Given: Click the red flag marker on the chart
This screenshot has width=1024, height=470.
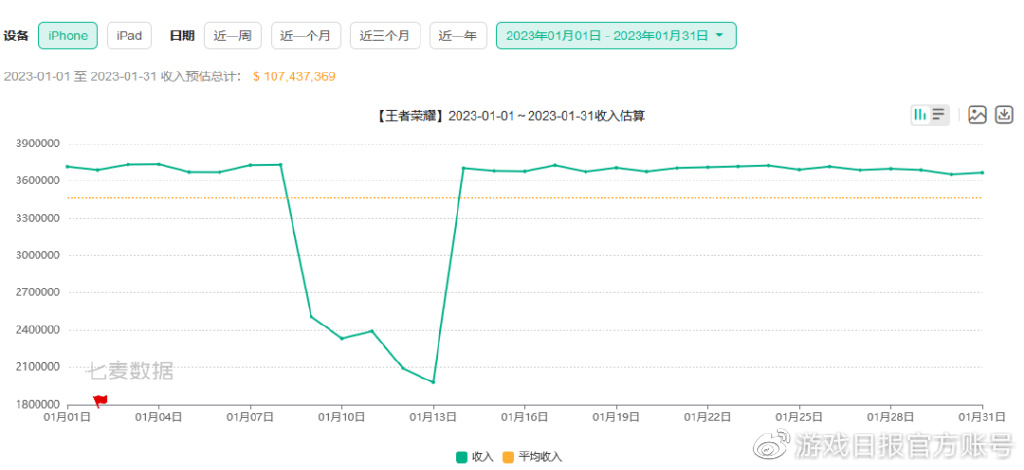Looking at the screenshot, I should (x=100, y=401).
